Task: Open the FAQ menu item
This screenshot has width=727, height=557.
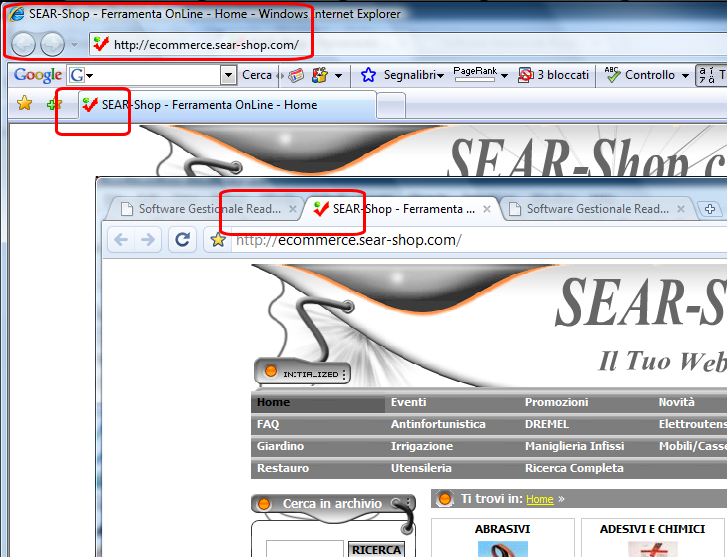Action: (x=268, y=424)
